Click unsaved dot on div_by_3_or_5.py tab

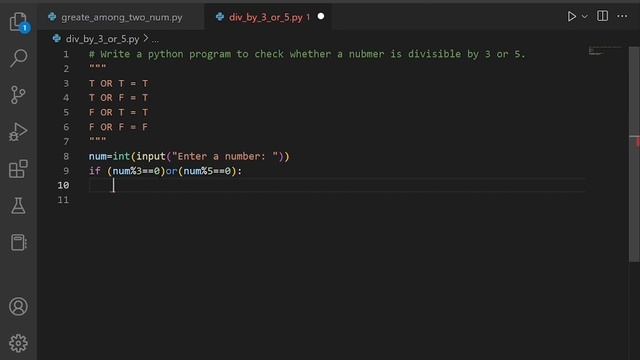tap(321, 16)
